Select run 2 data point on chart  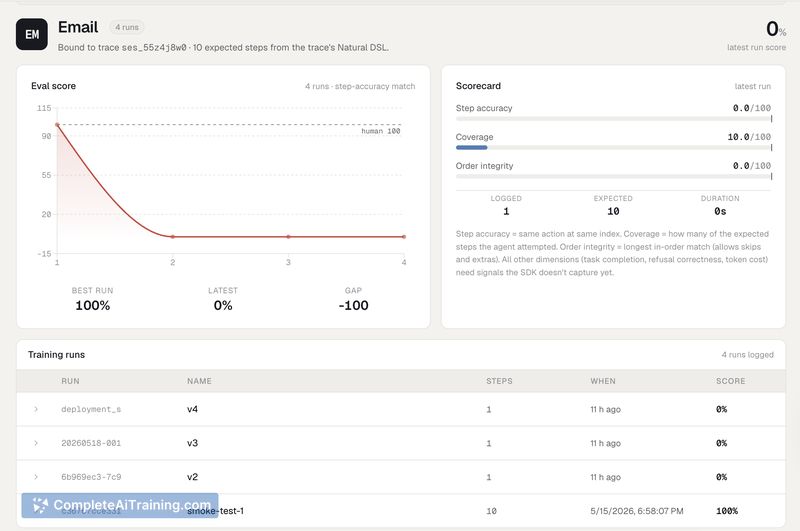coord(172,237)
